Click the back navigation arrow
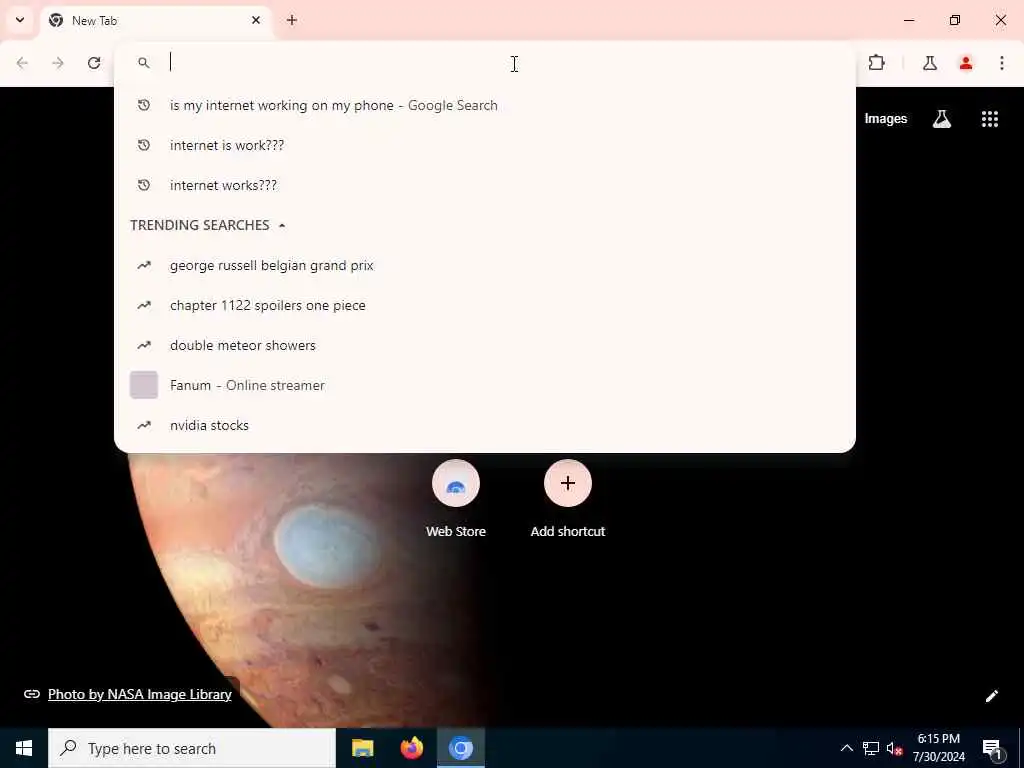 (22, 63)
